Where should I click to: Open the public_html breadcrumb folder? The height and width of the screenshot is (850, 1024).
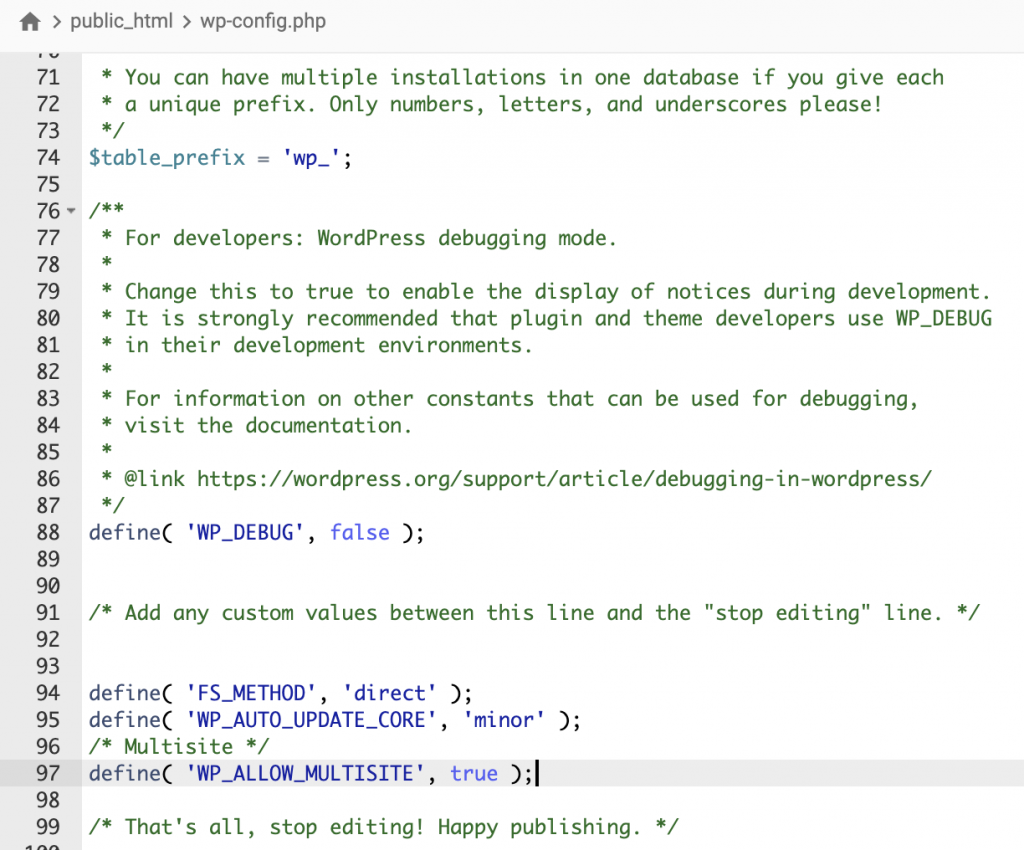click(121, 21)
